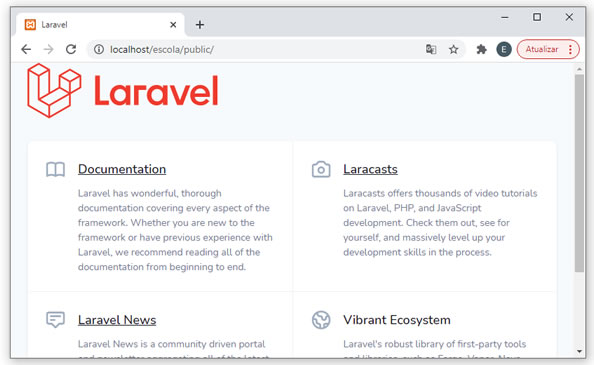Click the XAMPP favicon on Laravel tab
Image resolution: width=594 pixels, height=365 pixels.
point(30,25)
